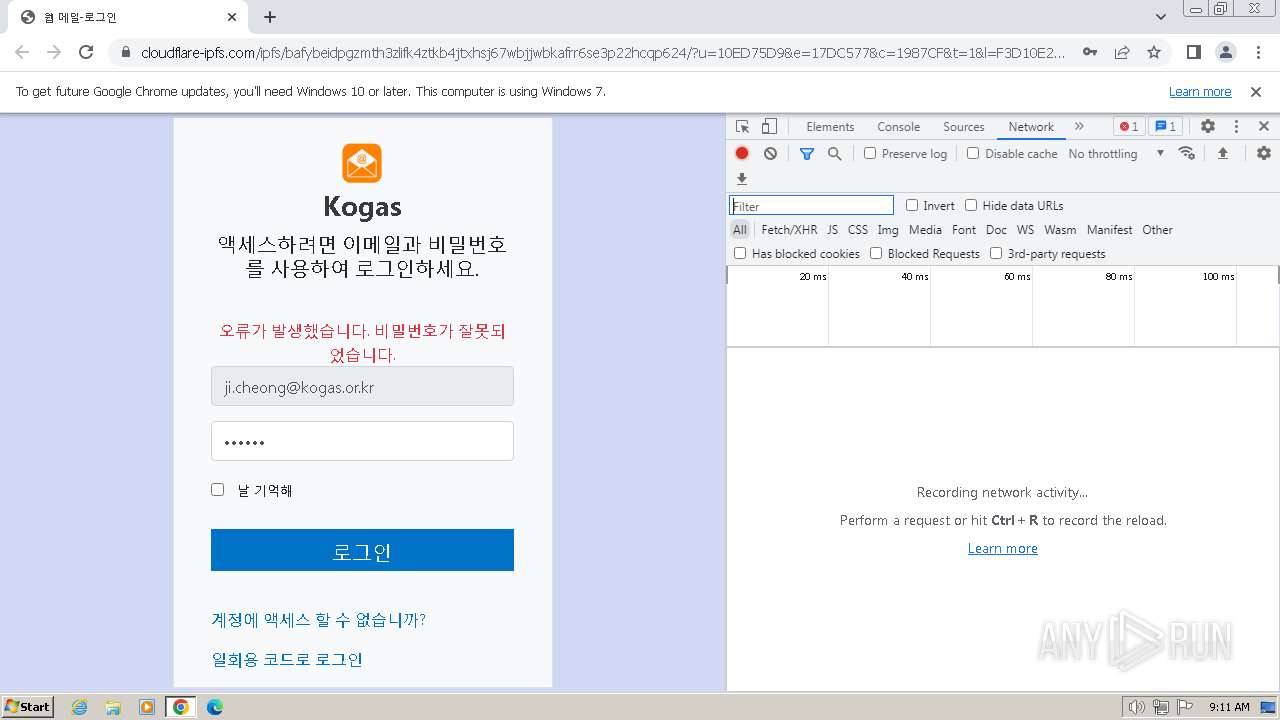Toggle Chrome side panel
Viewport: 1280px width, 720px height.
pos(1193,52)
